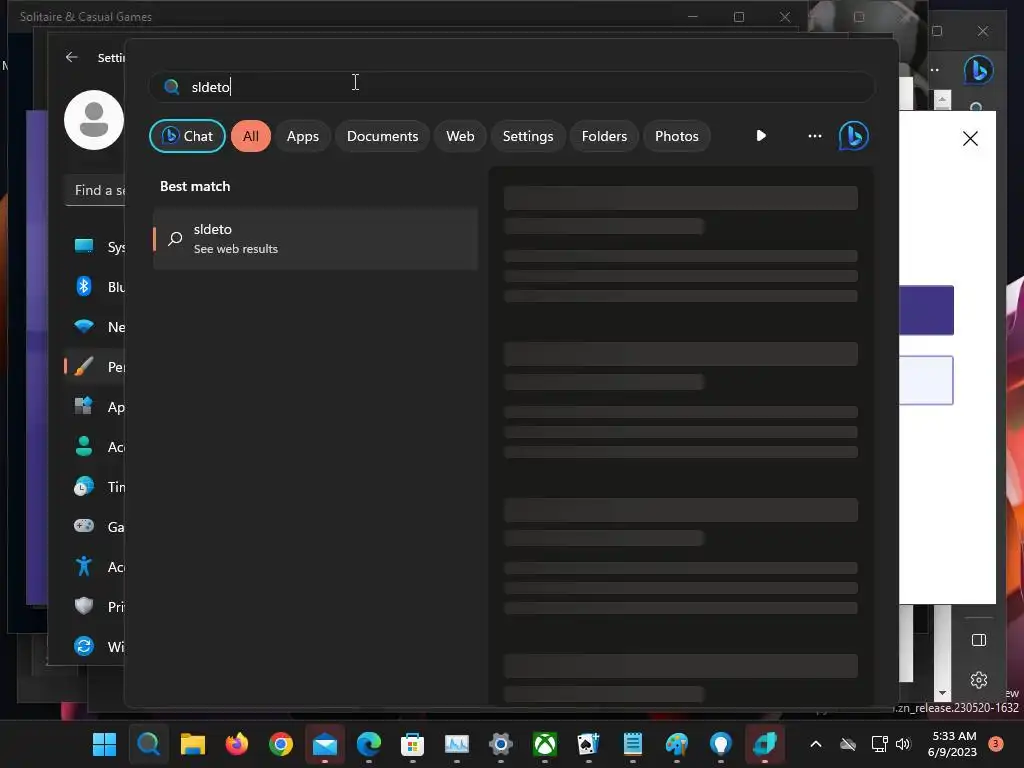
Task: Click Edge scrollbar down arrow
Action: coord(942,693)
